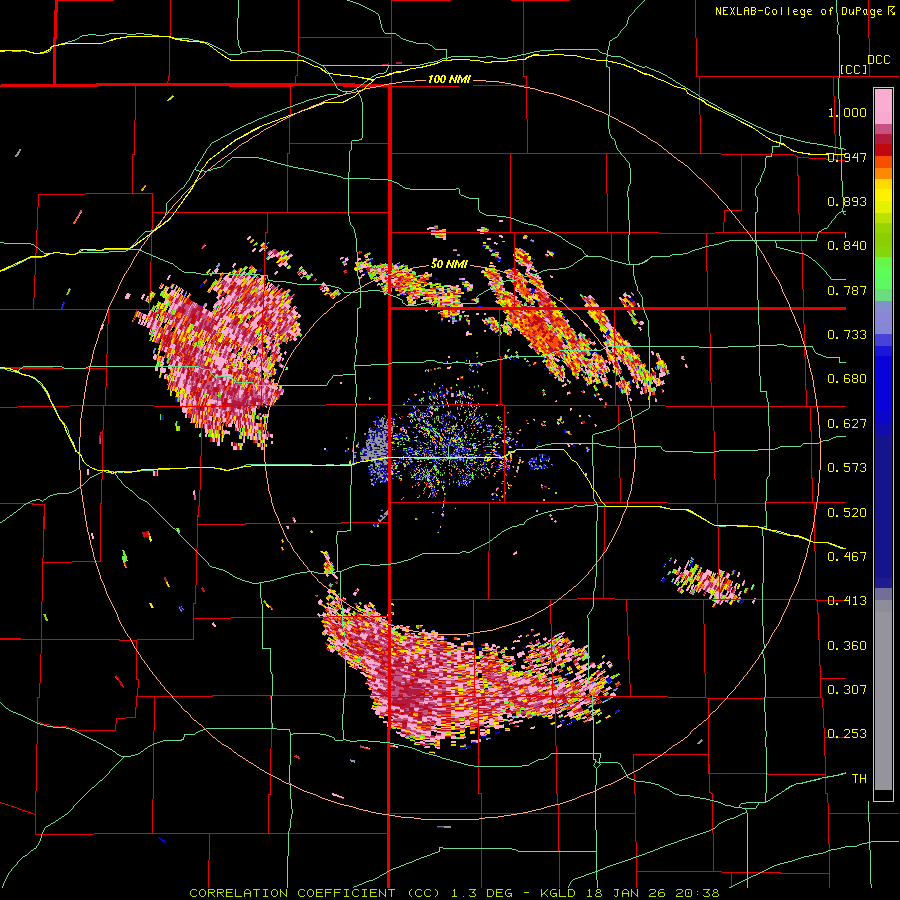Click the [CC] scale unit label
Image resolution: width=900 pixels, height=900 pixels.
click(x=854, y=69)
